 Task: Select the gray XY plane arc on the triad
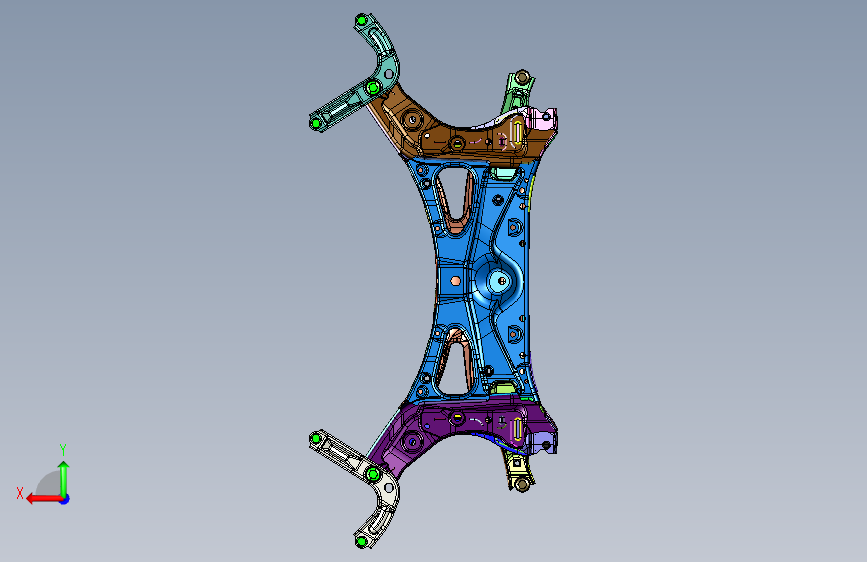point(49,483)
